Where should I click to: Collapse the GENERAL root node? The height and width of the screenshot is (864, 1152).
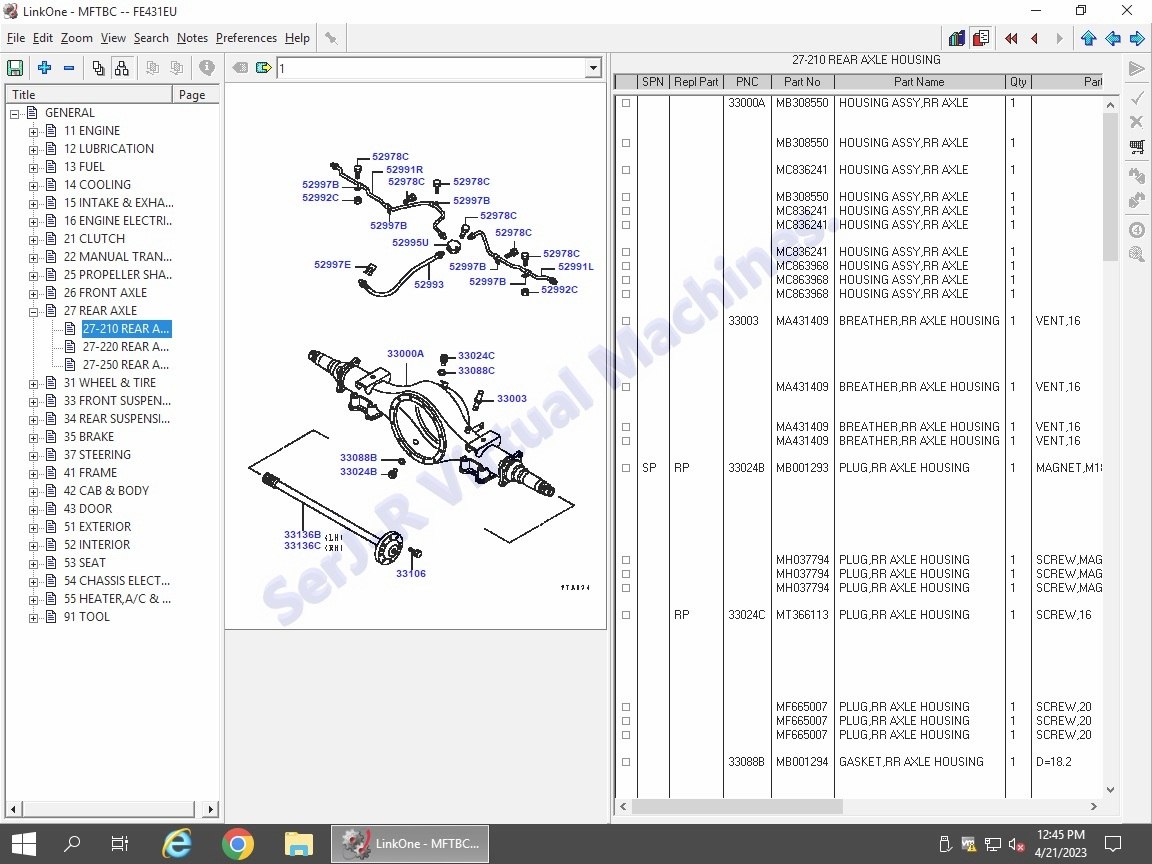pyautogui.click(x=14, y=114)
